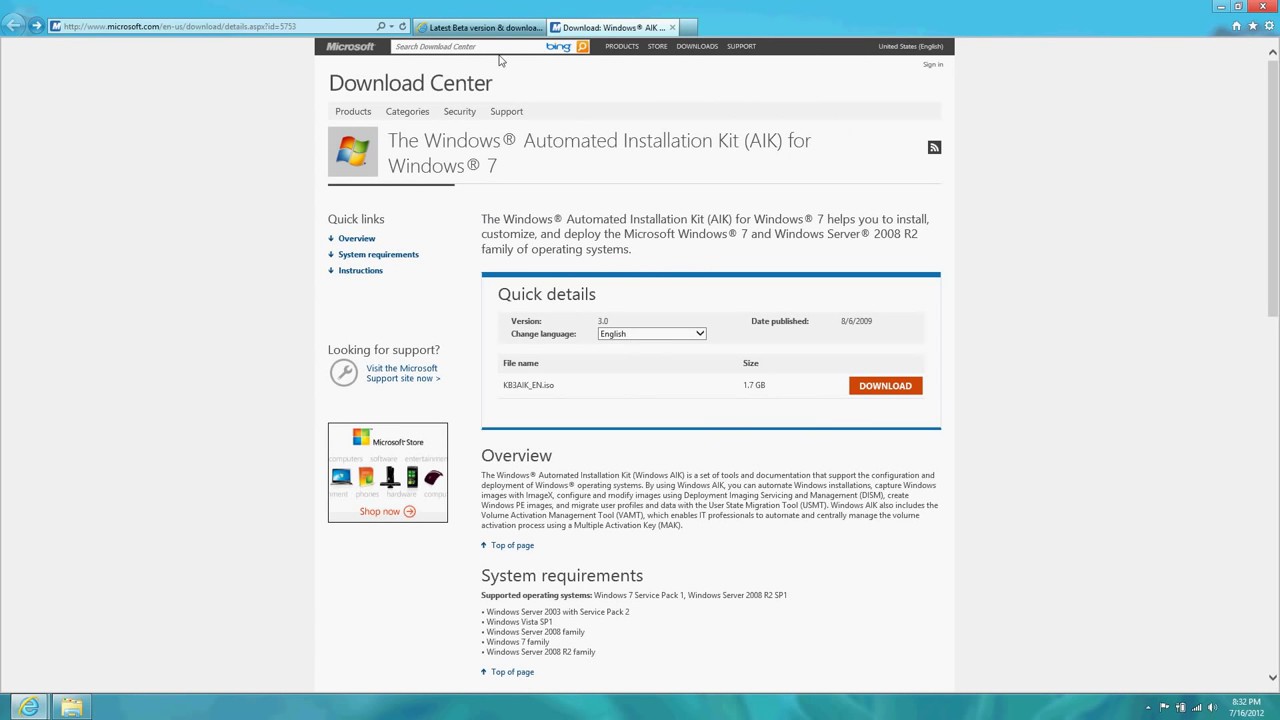Image resolution: width=1280 pixels, height=720 pixels.
Task: Open the Tools gear icon
Action: pyautogui.click(x=1267, y=26)
